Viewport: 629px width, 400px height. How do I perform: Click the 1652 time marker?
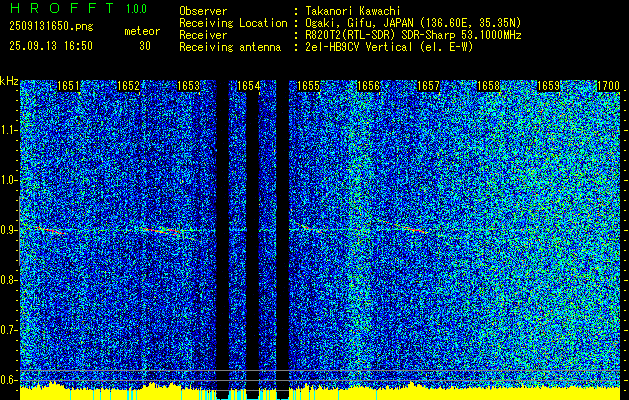128,86
